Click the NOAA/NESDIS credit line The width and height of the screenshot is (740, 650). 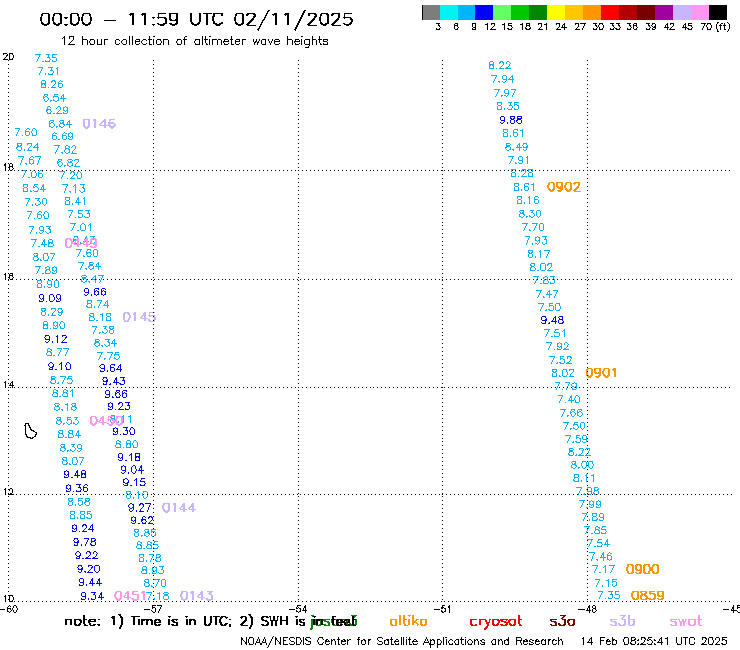click(x=402, y=641)
